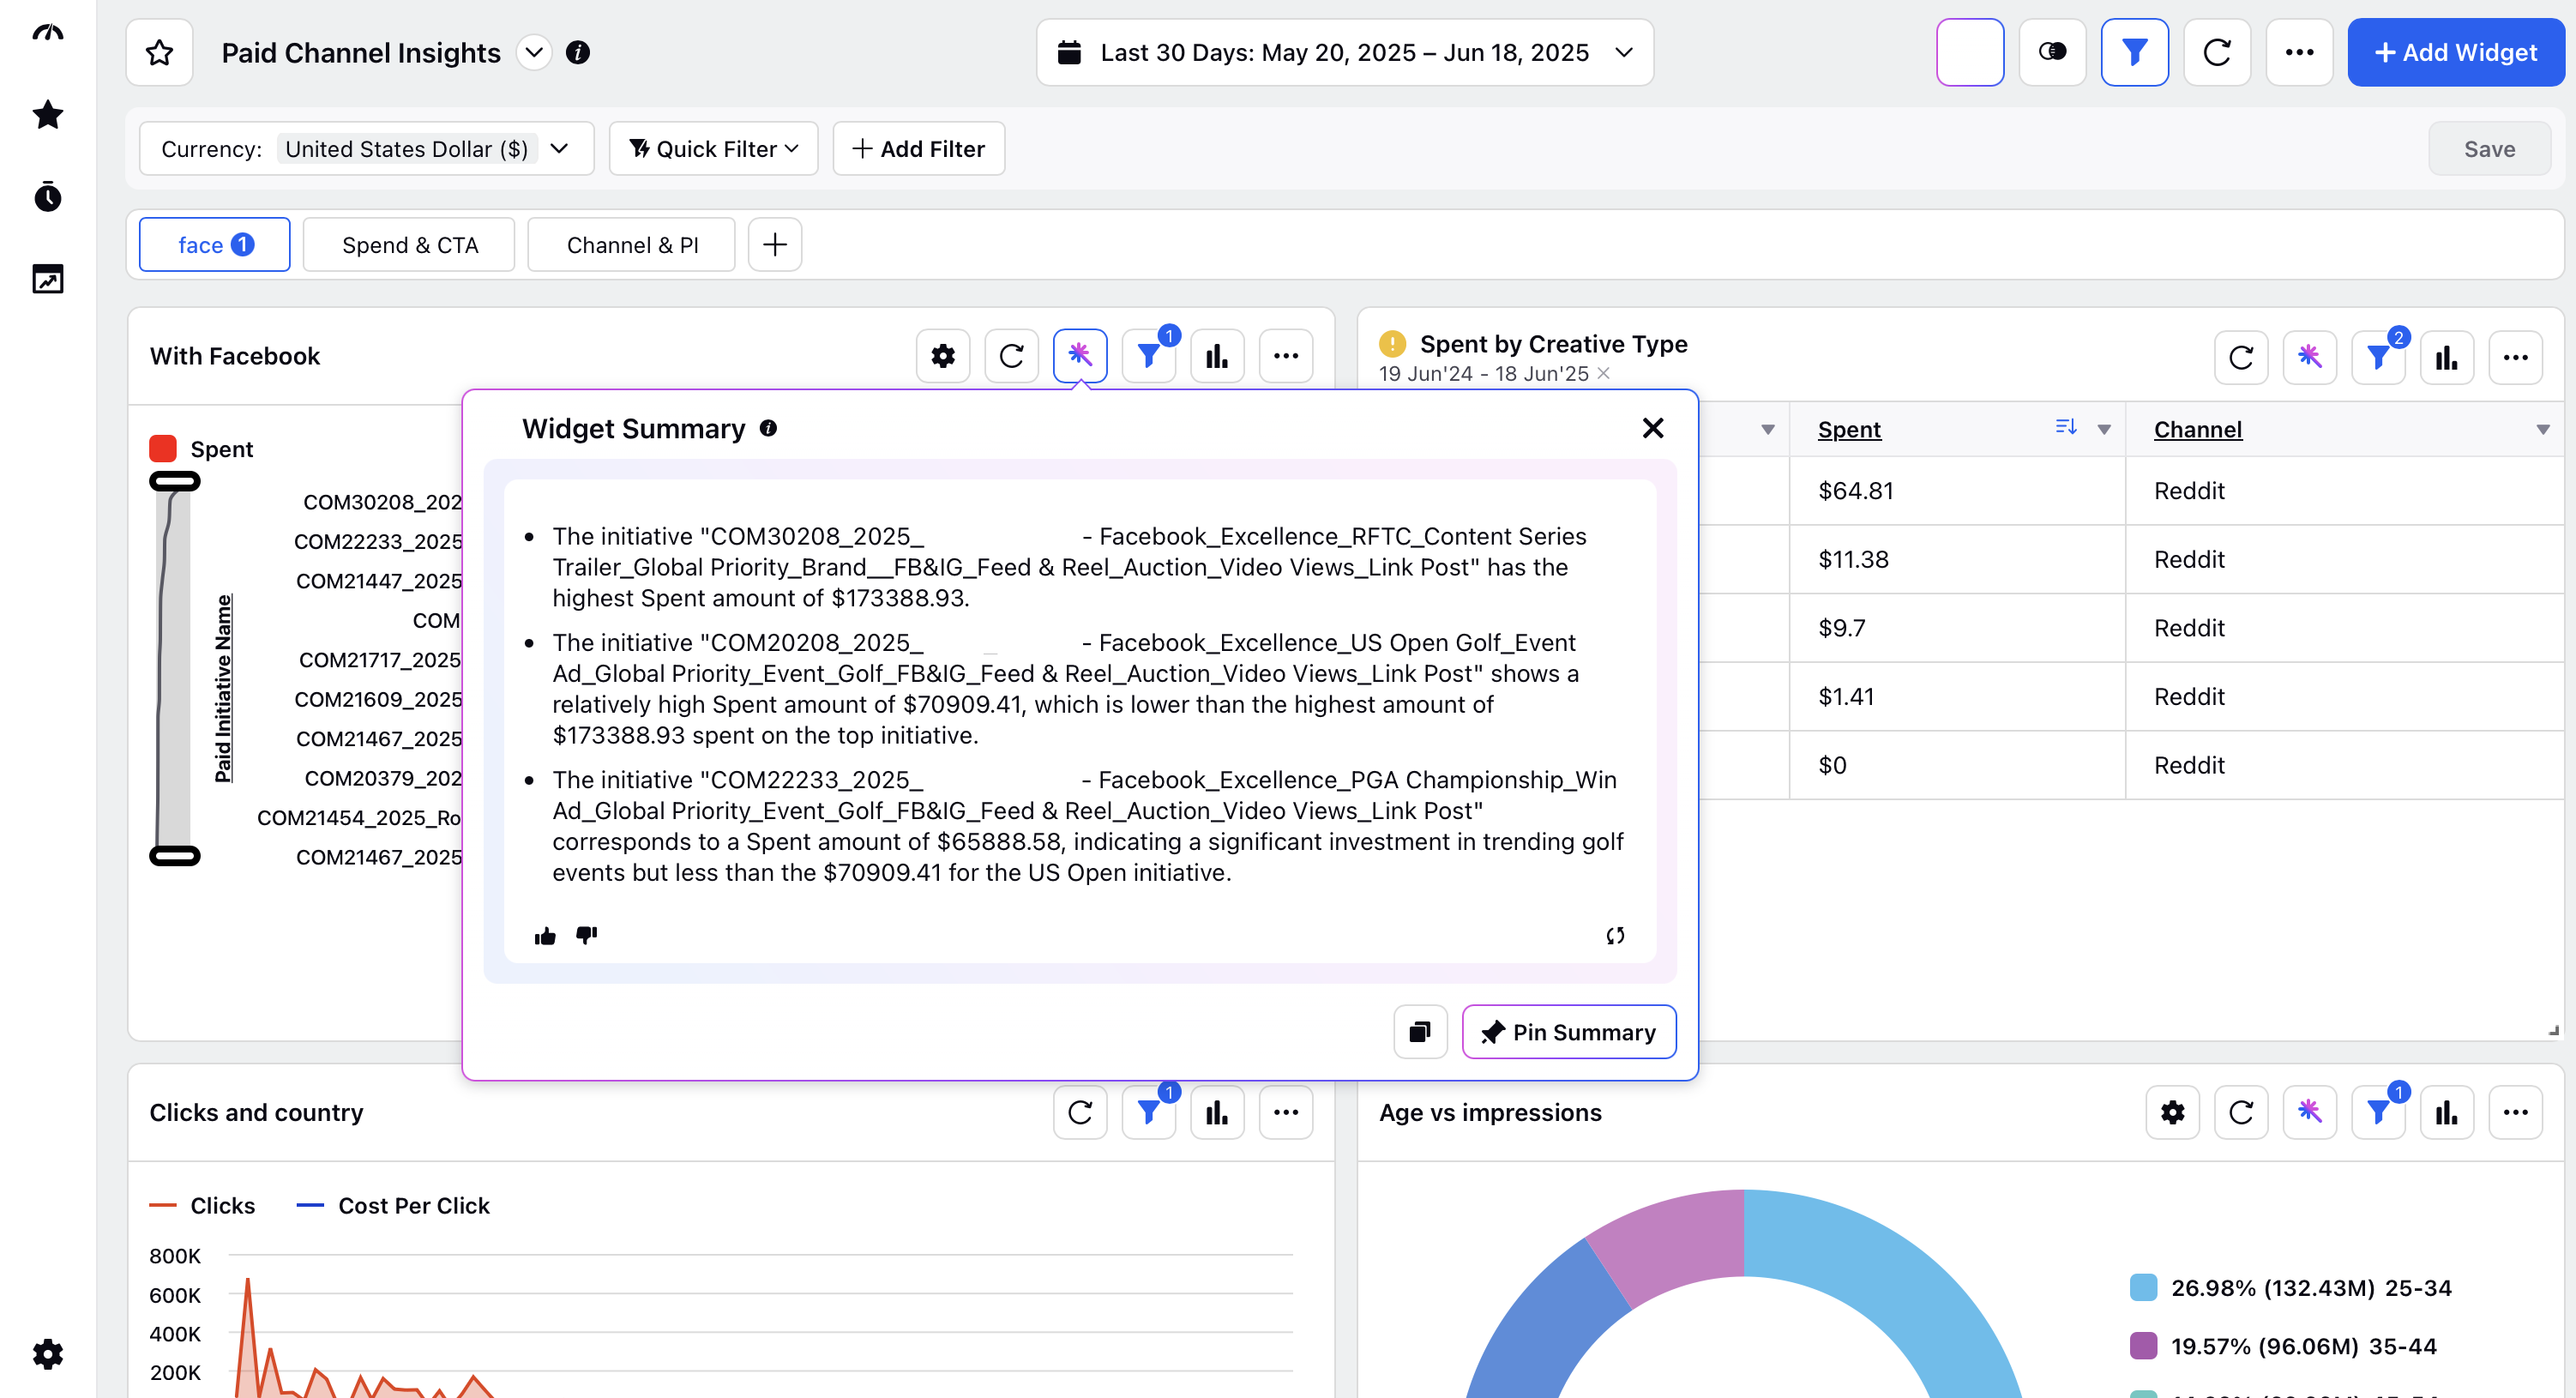Viewport: 2576px width, 1398px height.
Task: Open settings gear of Age vs impressions widget
Action: coord(2172,1112)
